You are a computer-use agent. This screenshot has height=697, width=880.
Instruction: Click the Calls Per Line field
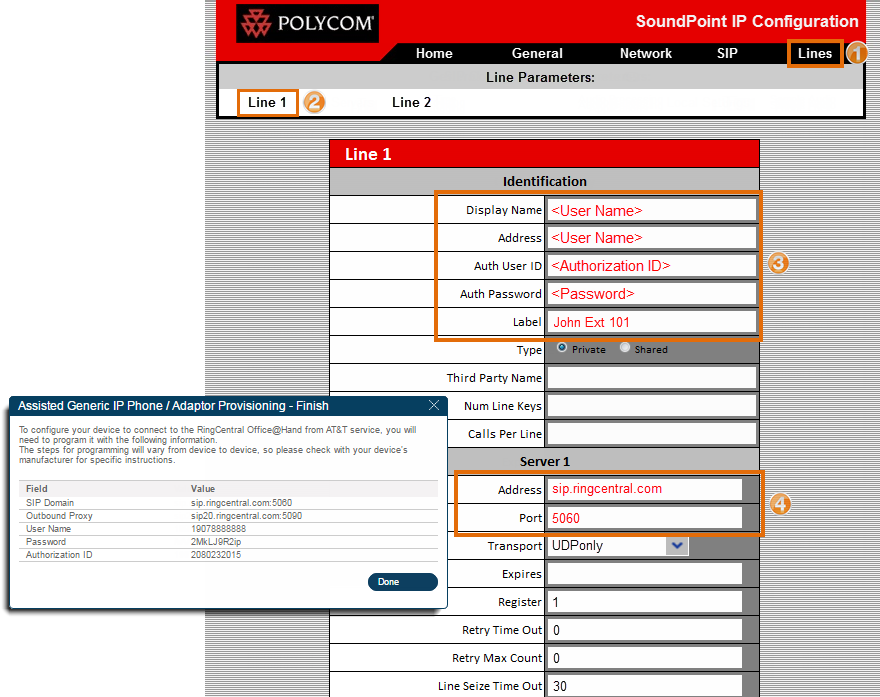tap(652, 434)
